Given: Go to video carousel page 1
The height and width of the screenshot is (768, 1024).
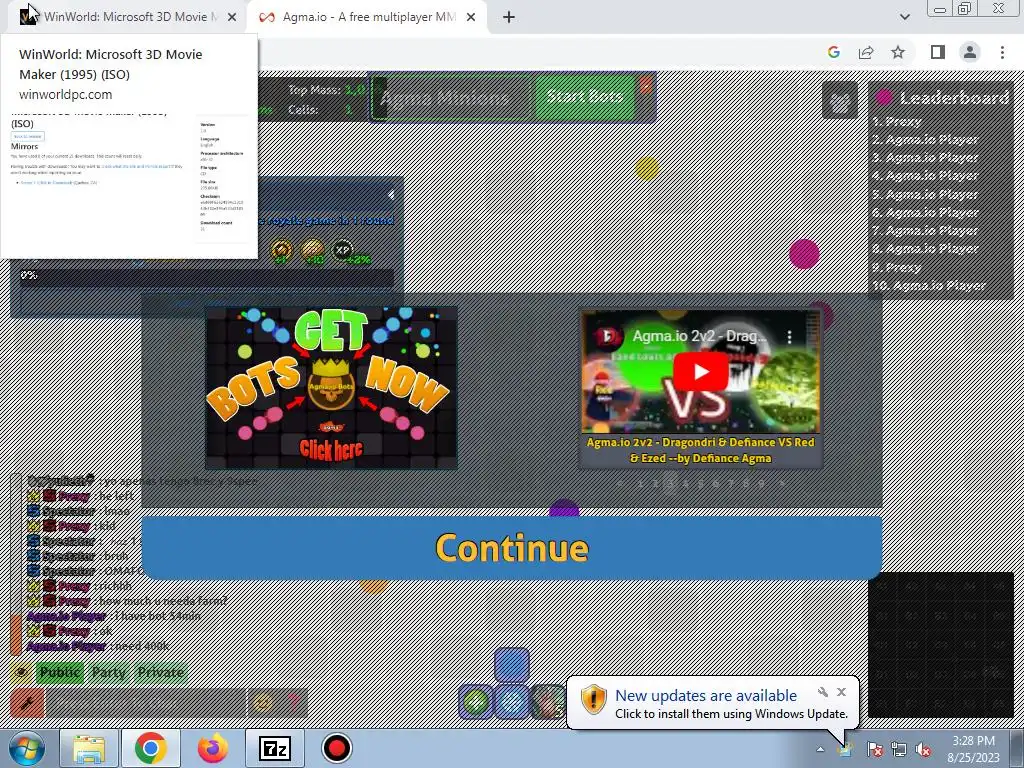Looking at the screenshot, I should 640,484.
